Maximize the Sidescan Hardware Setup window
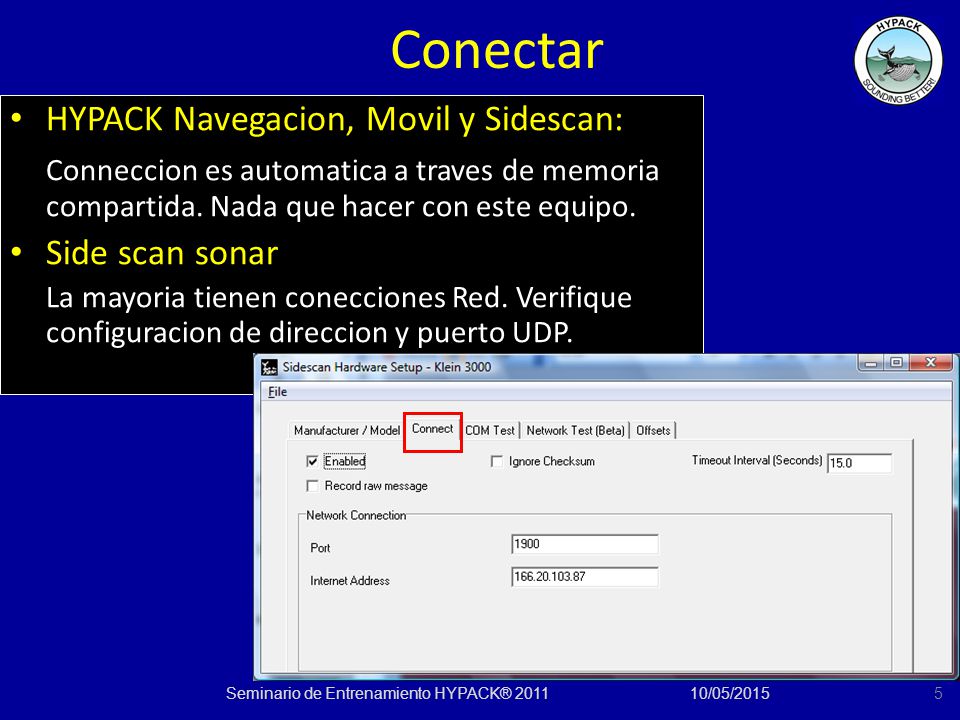The width and height of the screenshot is (960, 720). click(896, 363)
